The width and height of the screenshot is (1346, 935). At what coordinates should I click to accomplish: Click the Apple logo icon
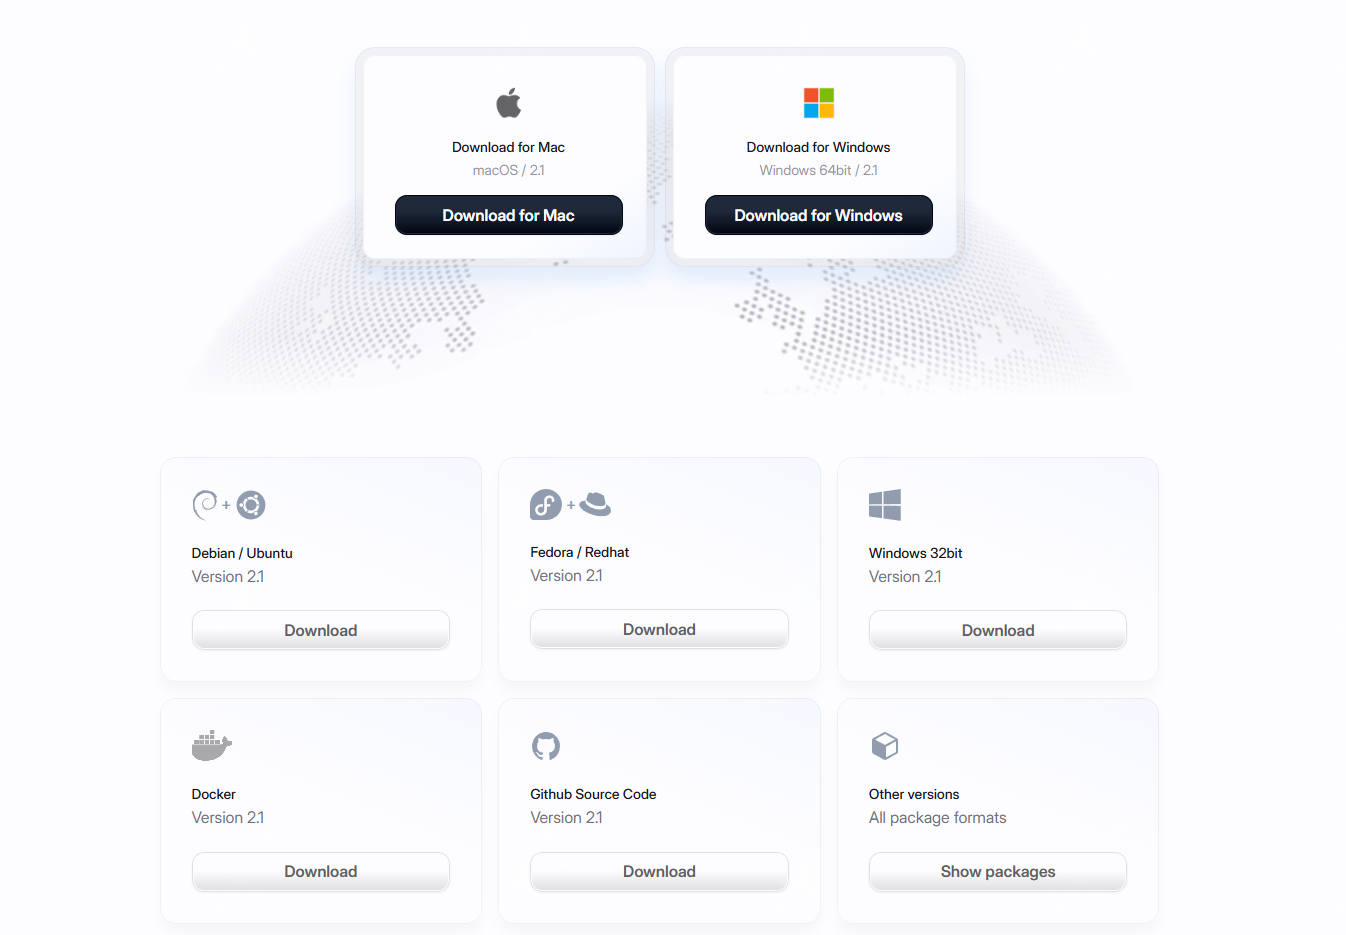click(x=508, y=103)
